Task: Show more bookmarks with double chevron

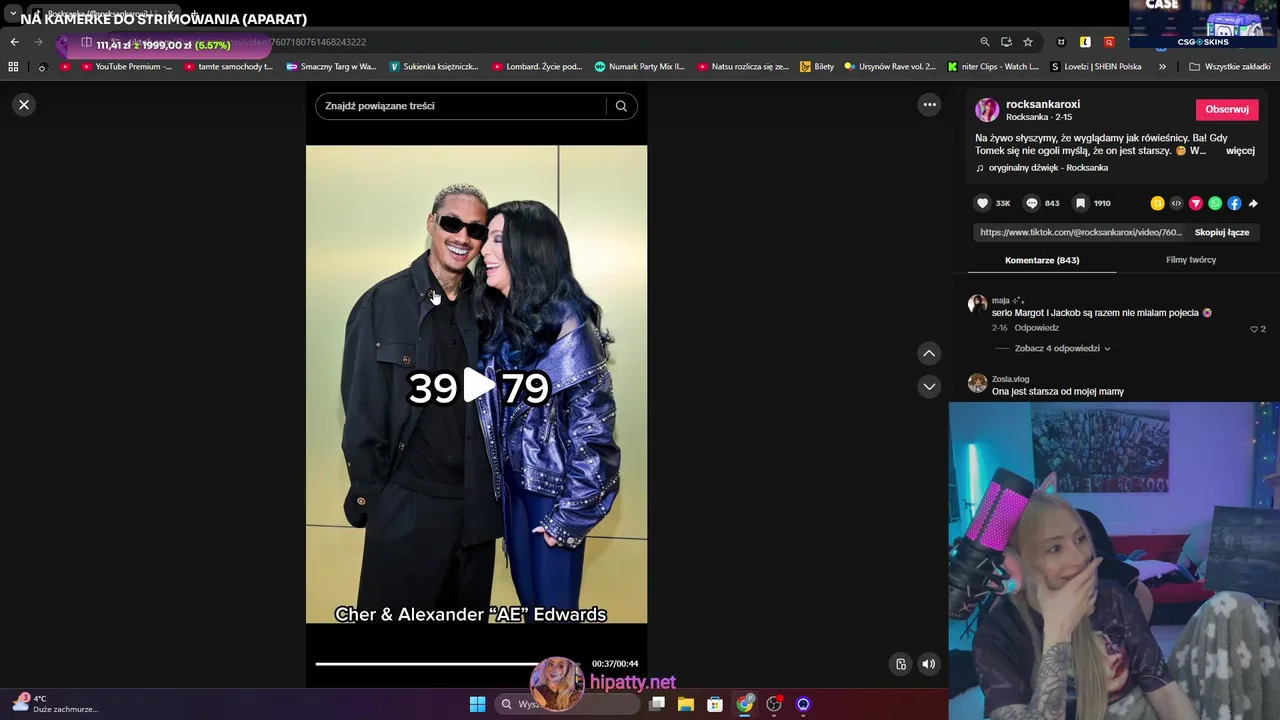Action: (x=1162, y=67)
